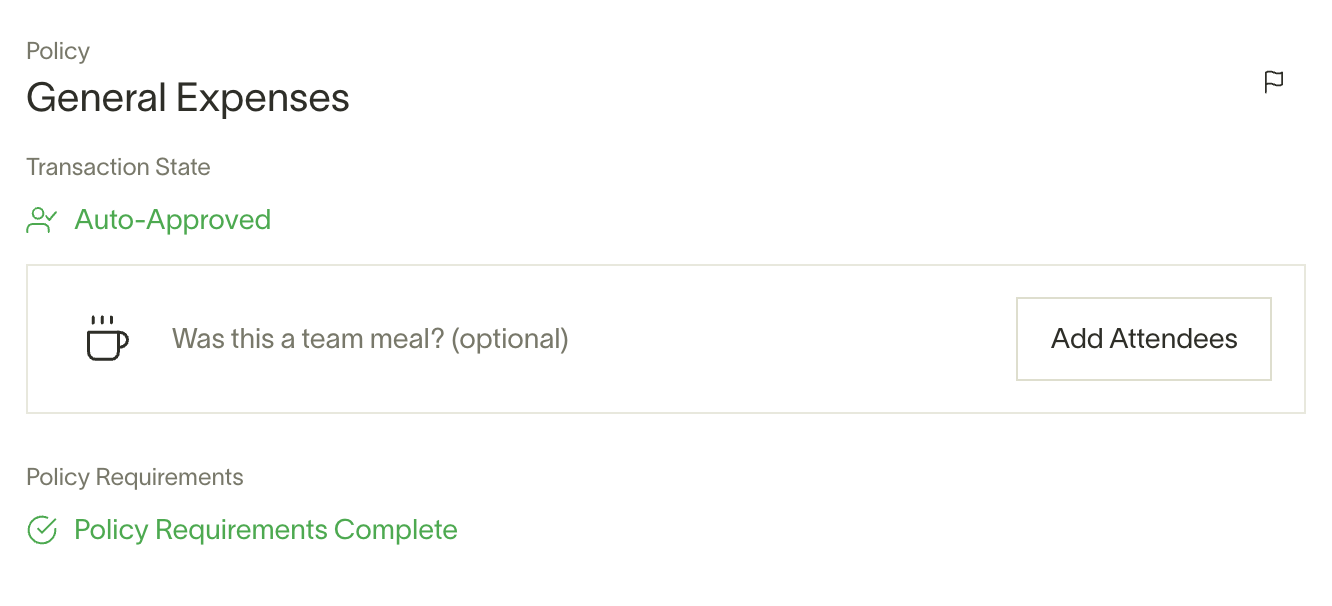Click the word 'Attendees' on the button
The image size is (1332, 606).
click(1173, 339)
